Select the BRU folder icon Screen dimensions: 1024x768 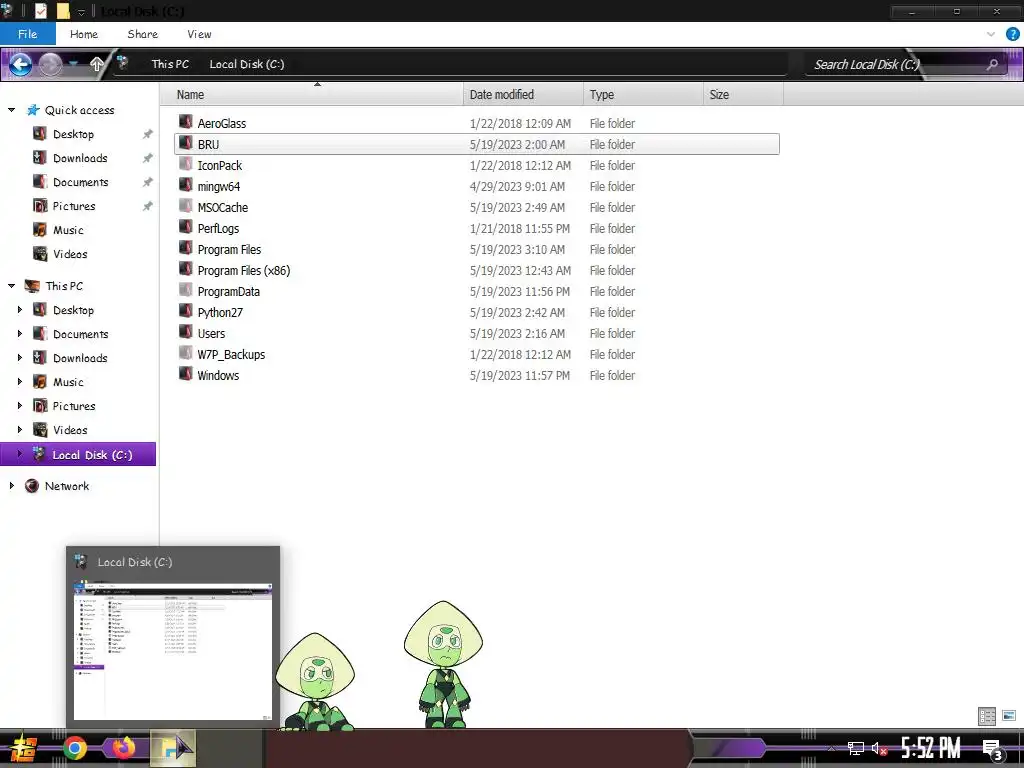pyautogui.click(x=185, y=143)
